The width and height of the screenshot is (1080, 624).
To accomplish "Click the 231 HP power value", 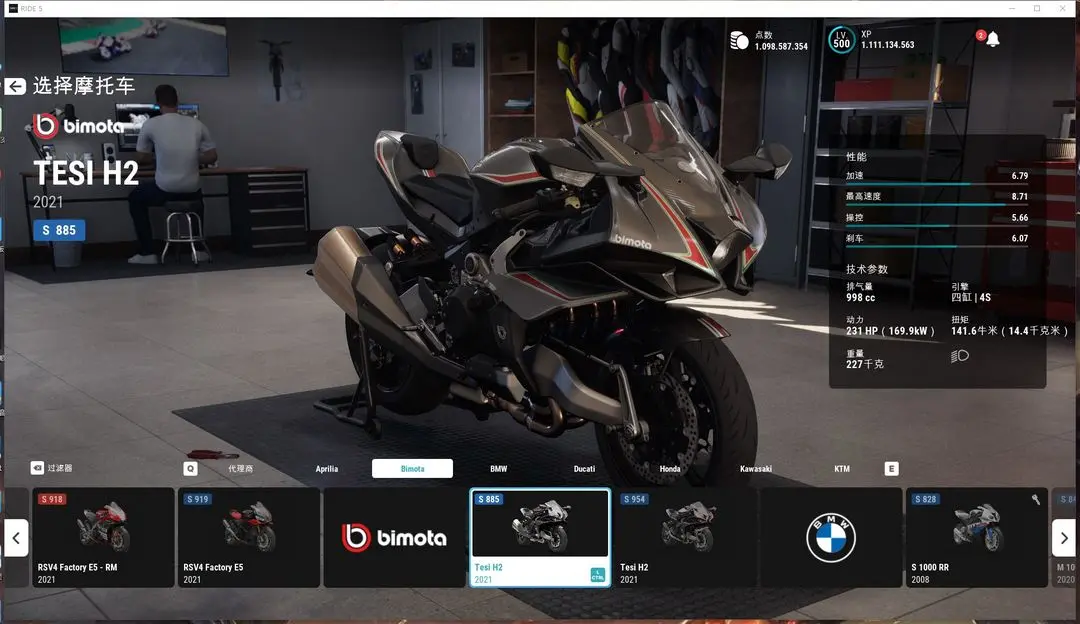I will [890, 331].
